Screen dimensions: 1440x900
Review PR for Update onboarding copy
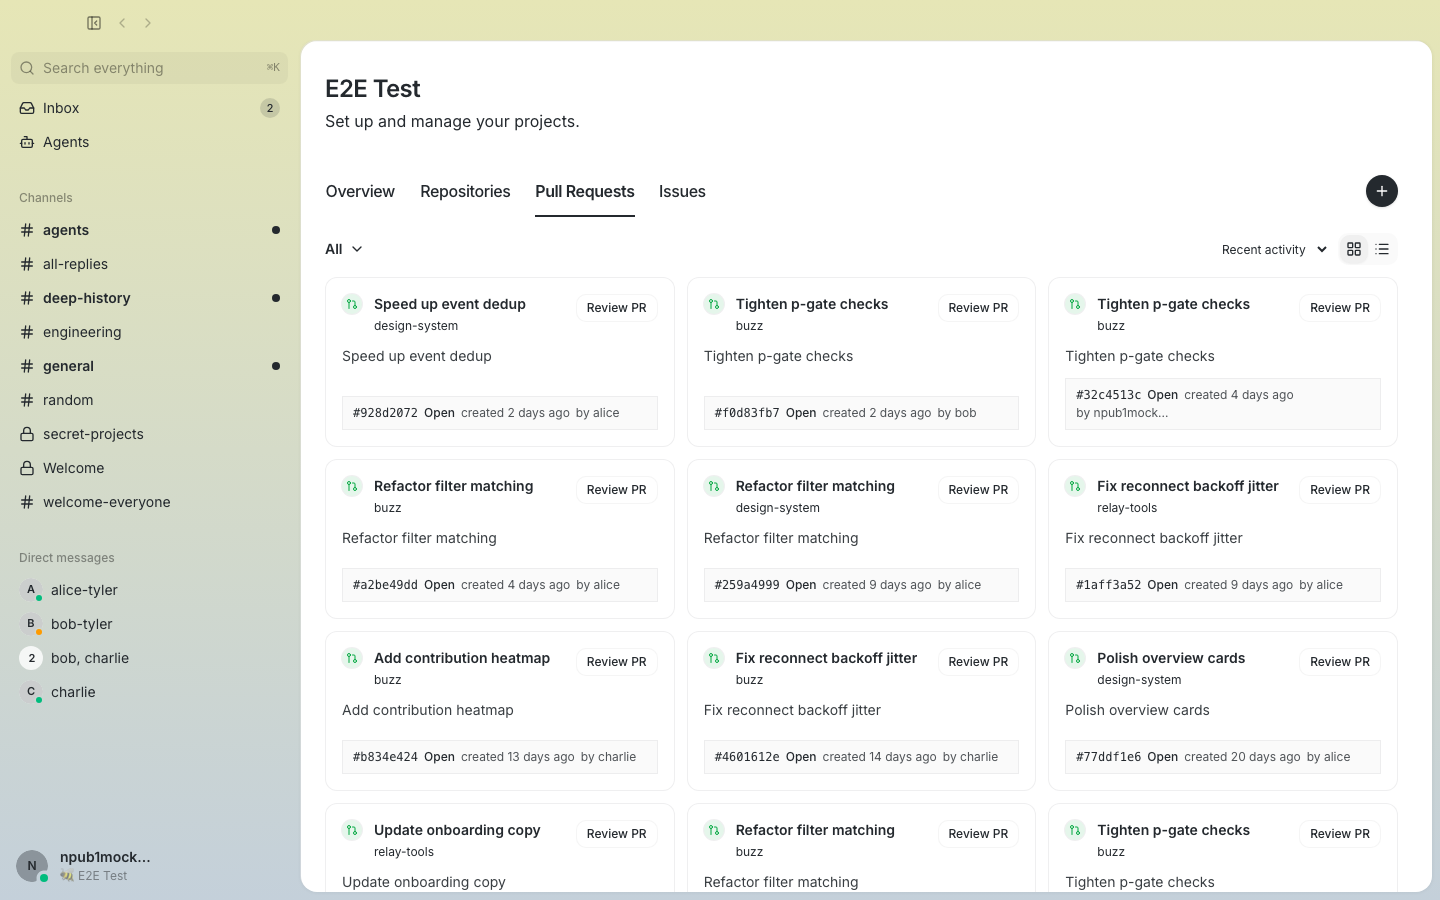tap(616, 834)
